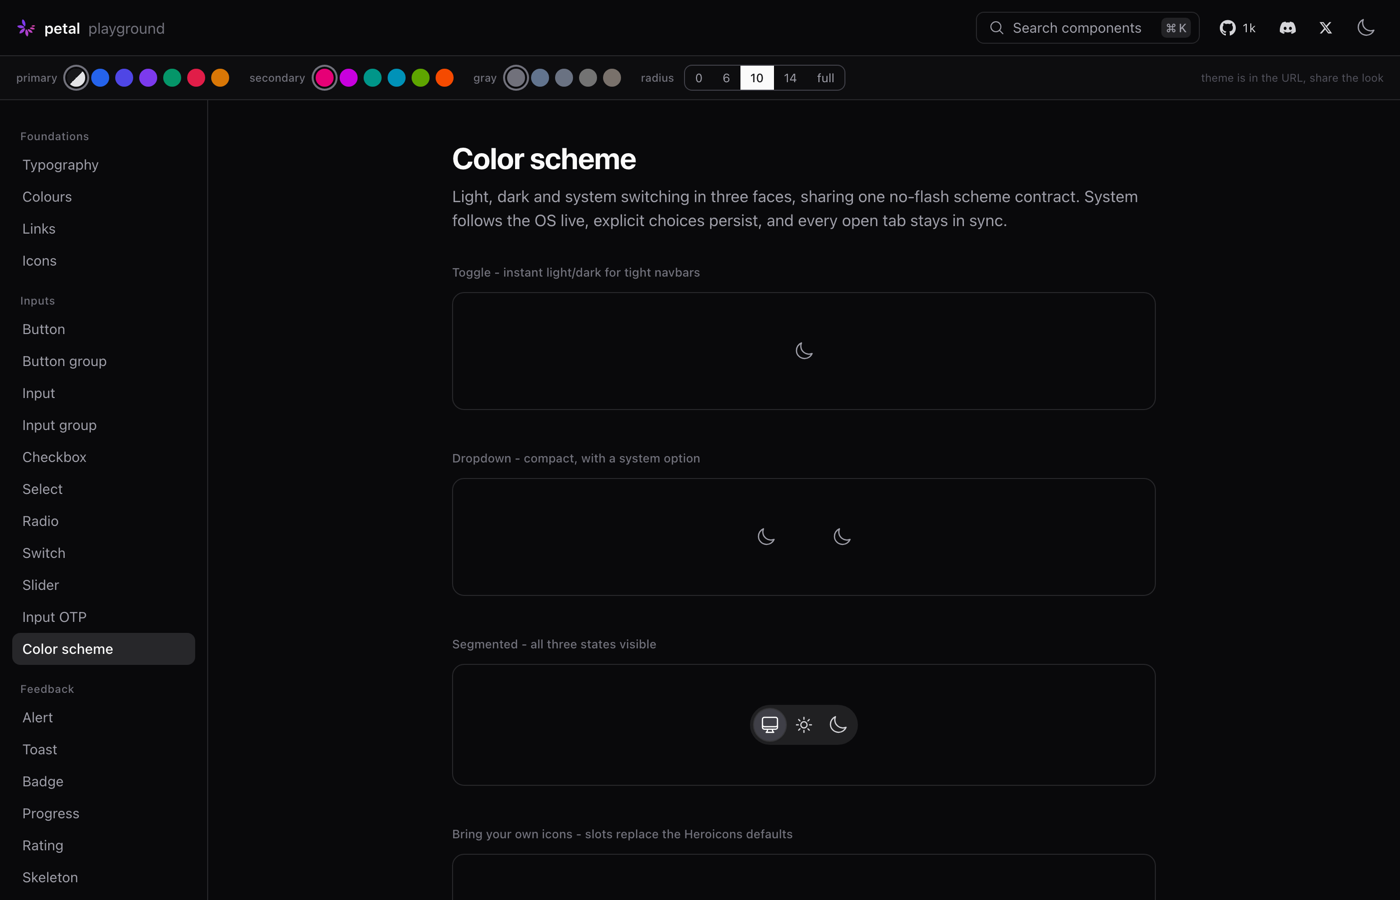Open the Discord community icon

point(1288,28)
